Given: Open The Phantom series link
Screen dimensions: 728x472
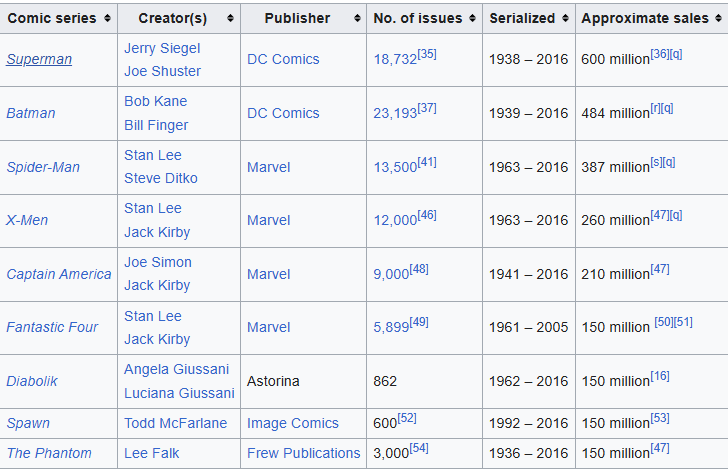Looking at the screenshot, I should 49,453.
